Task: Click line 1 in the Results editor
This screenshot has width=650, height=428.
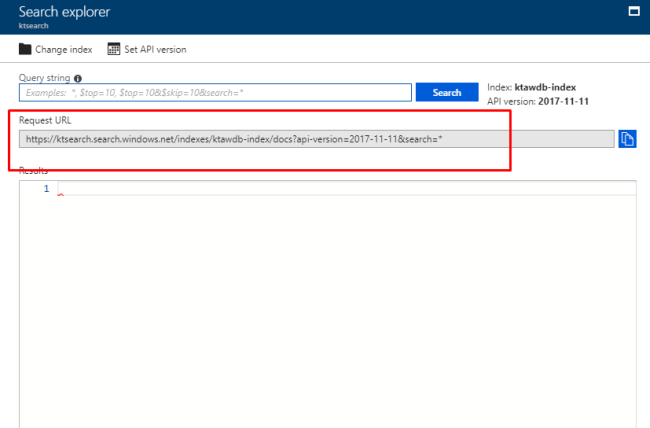Action: pyautogui.click(x=347, y=188)
